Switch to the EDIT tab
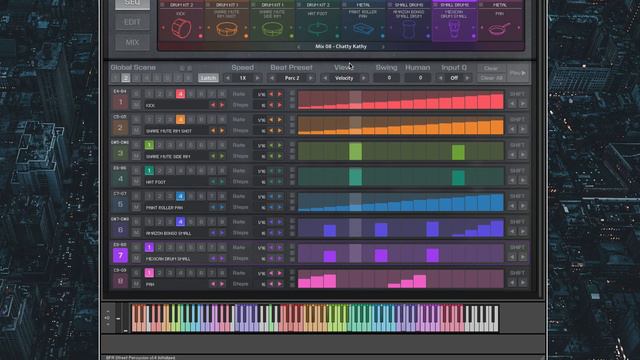The width and height of the screenshot is (640, 360). (x=132, y=22)
